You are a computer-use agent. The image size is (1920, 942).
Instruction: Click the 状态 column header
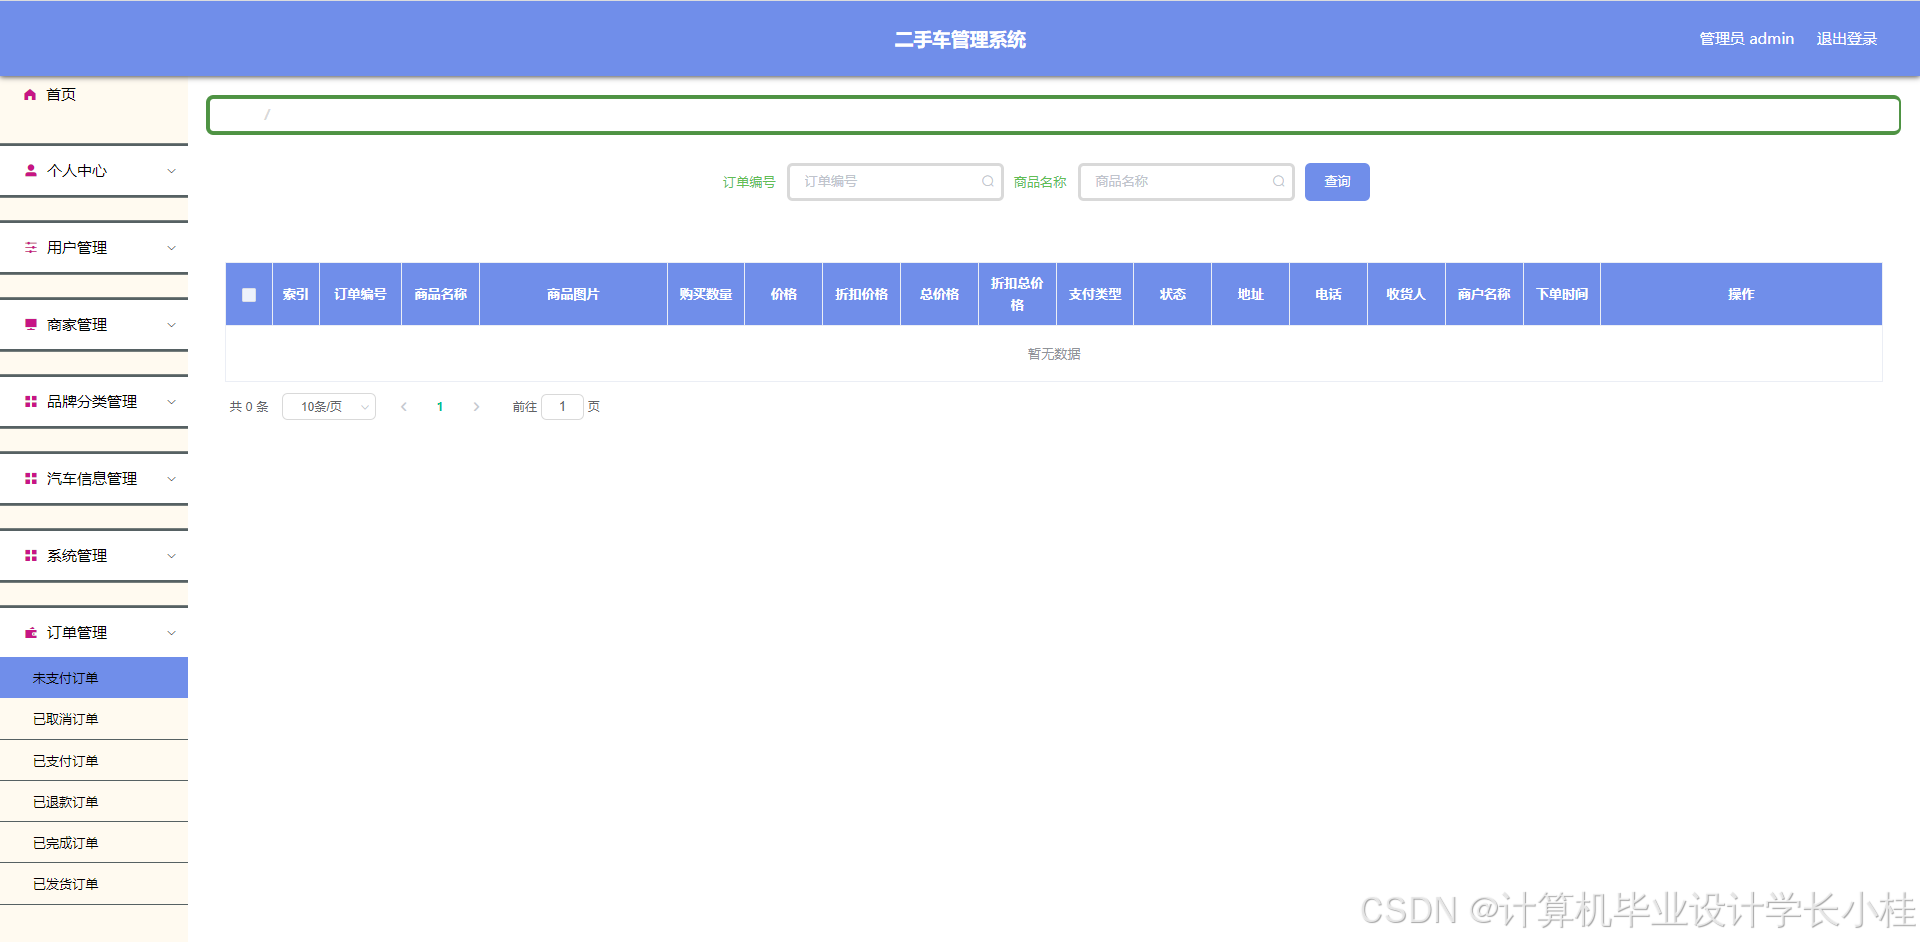[1173, 295]
